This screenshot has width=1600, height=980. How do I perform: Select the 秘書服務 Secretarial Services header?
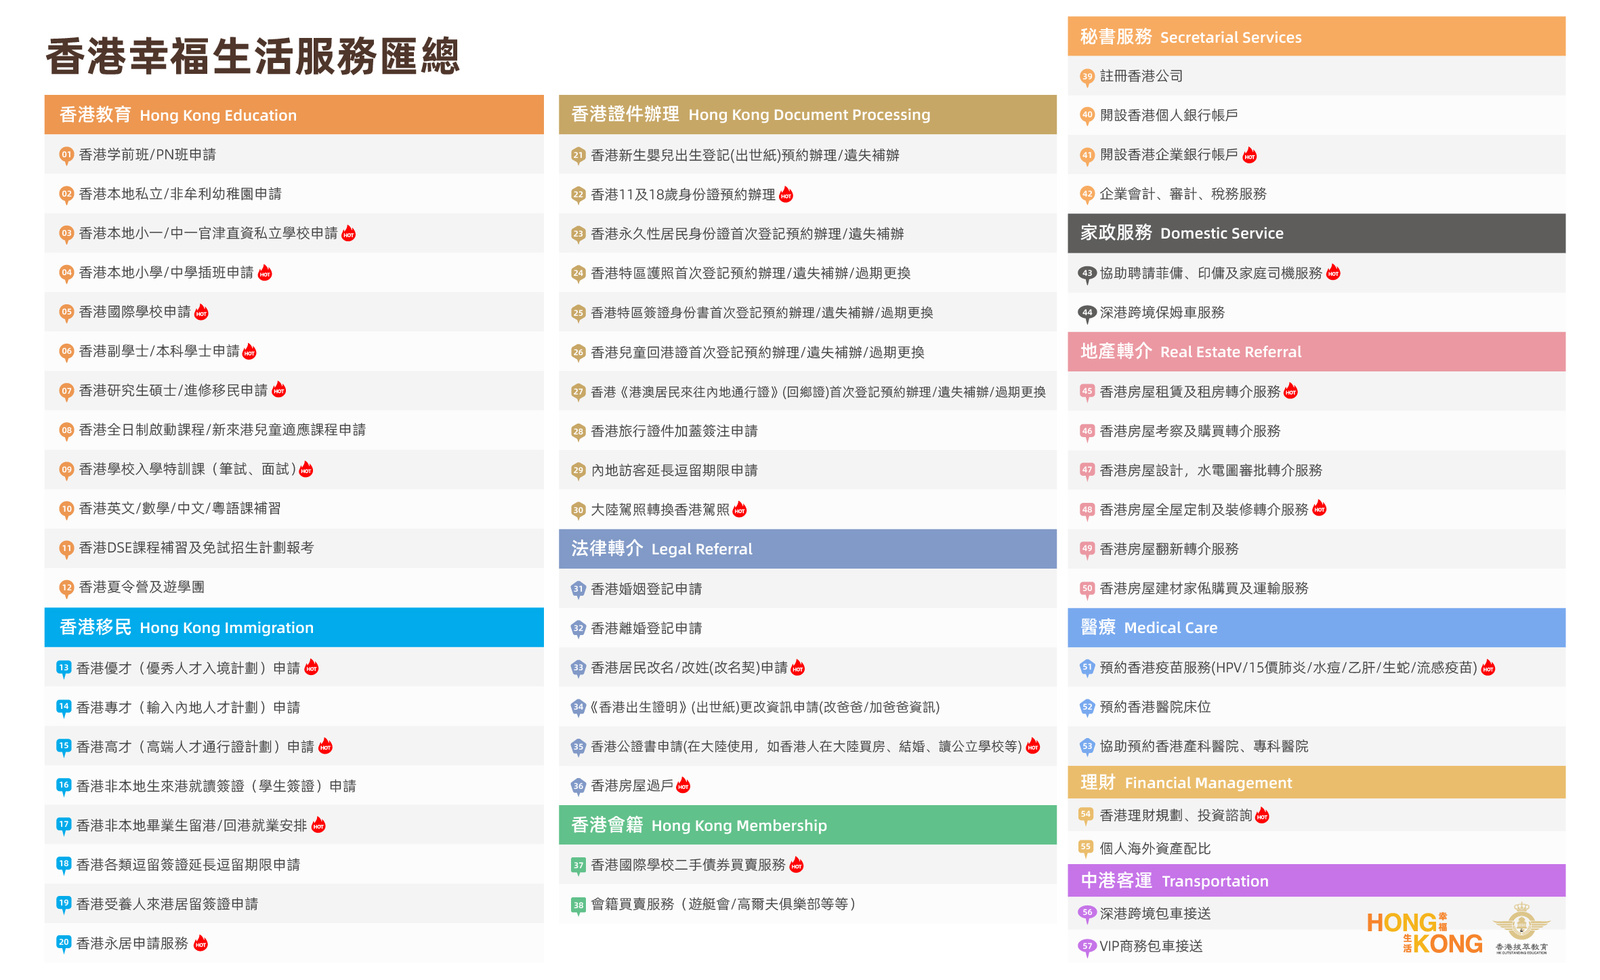pos(1317,37)
